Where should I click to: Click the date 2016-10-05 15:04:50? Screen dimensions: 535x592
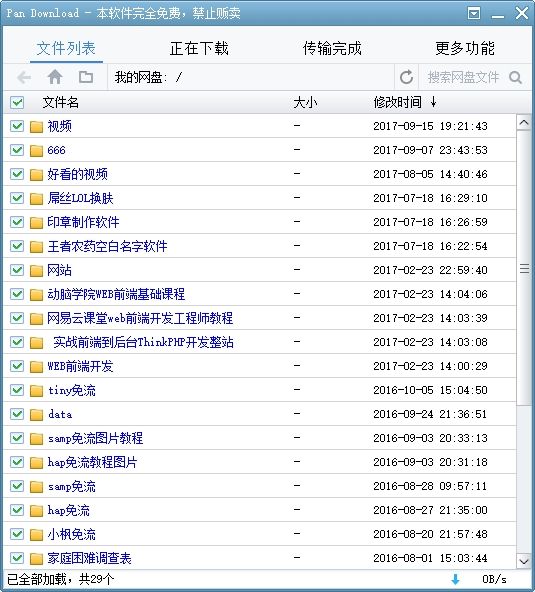tap(430, 390)
